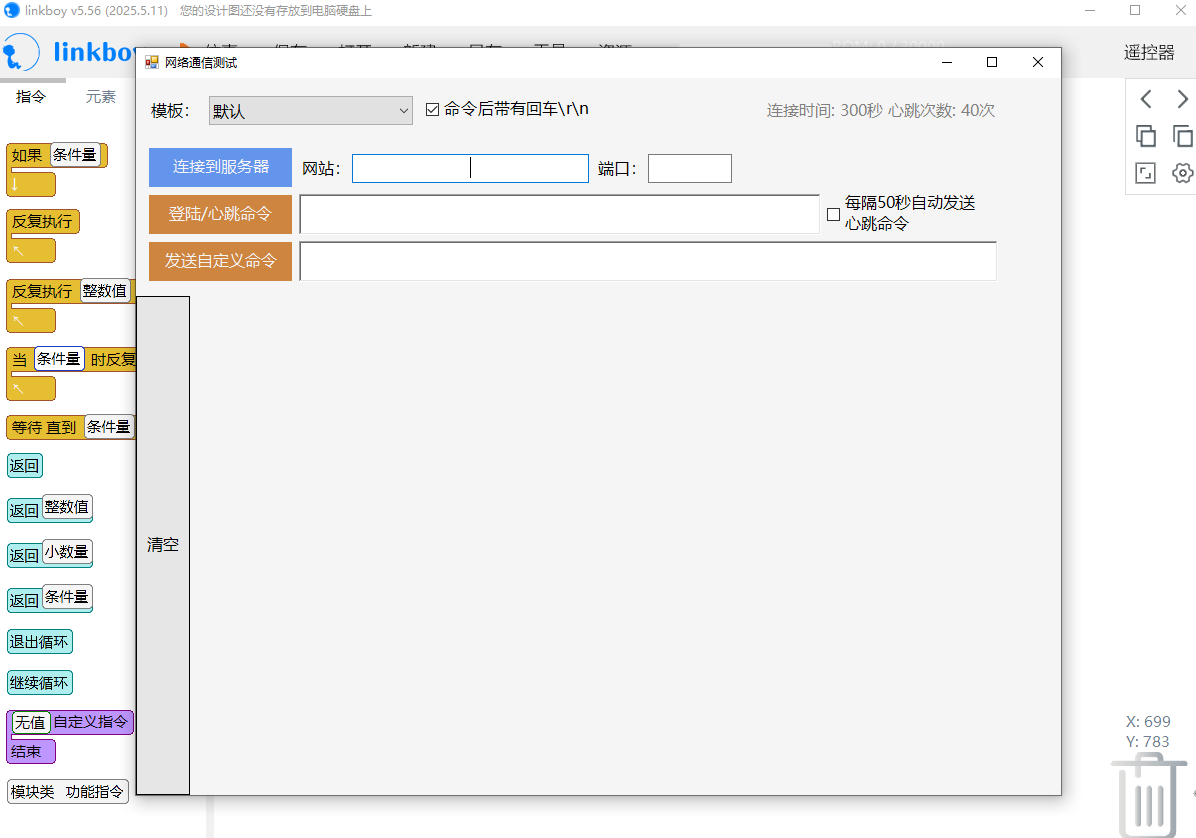The width and height of the screenshot is (1196, 838).
Task: Switch to the 指令 tab
Action: pos(31,97)
